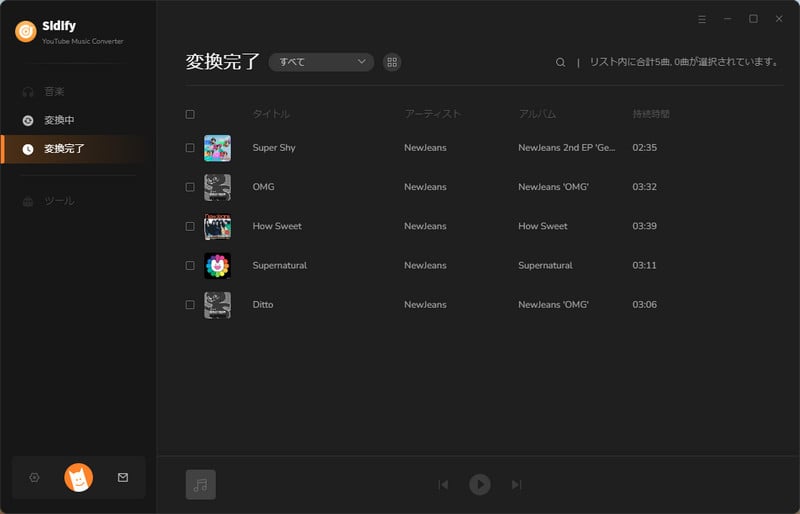Select the OMG title text
This screenshot has width=800, height=514.
[263, 187]
